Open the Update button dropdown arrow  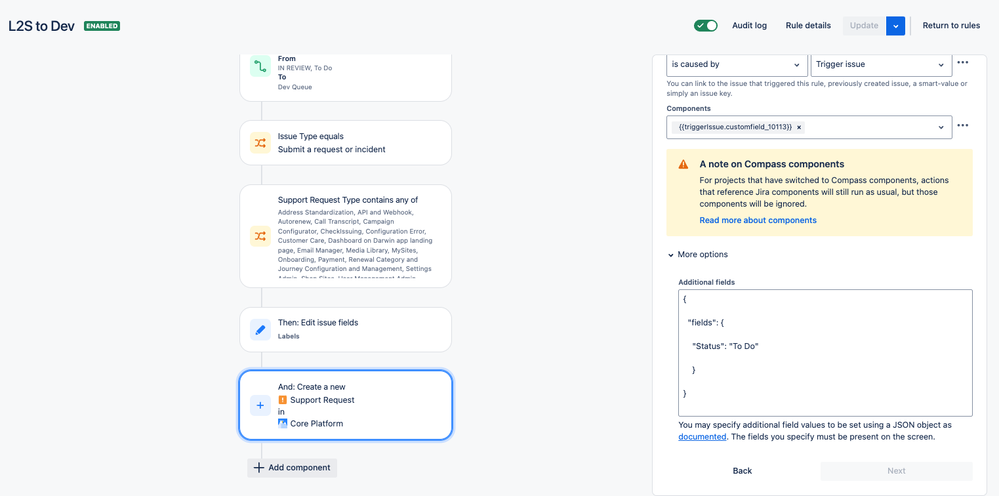pos(895,25)
